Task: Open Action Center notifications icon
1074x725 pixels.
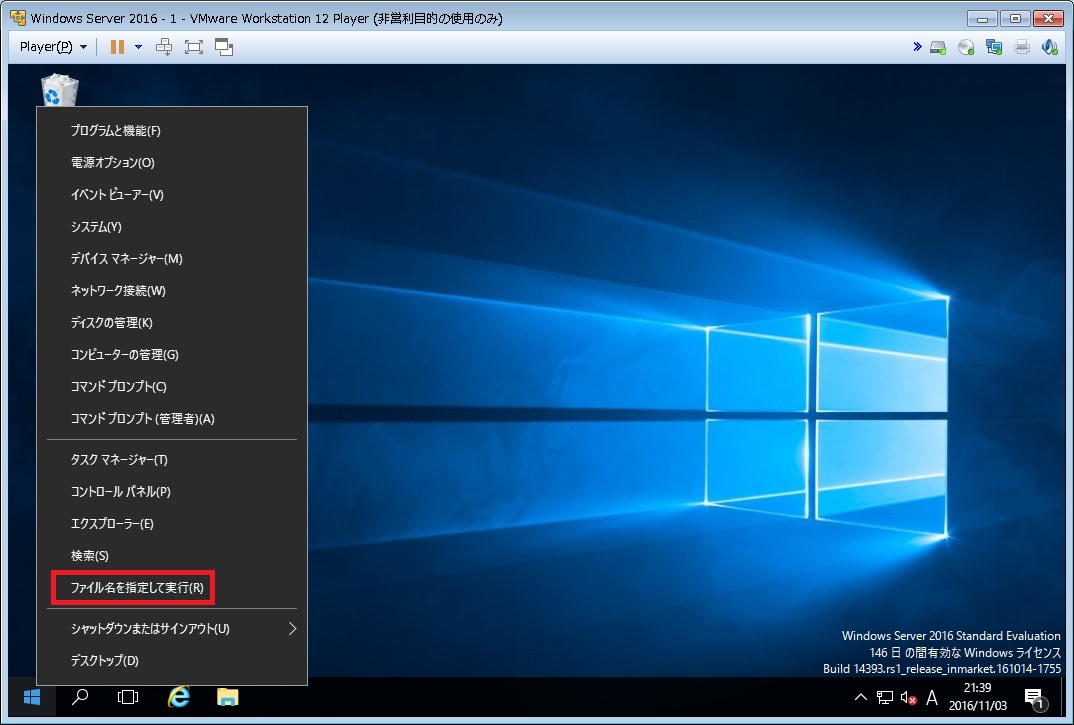Action: pos(1035,698)
